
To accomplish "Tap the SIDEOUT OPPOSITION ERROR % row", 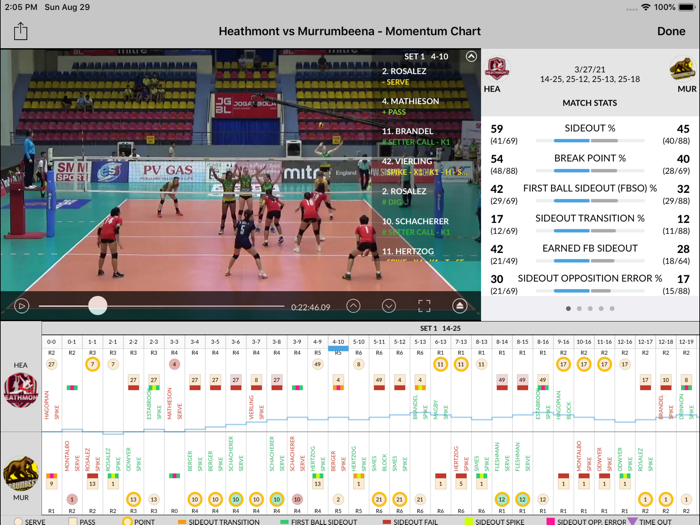I will [x=590, y=283].
